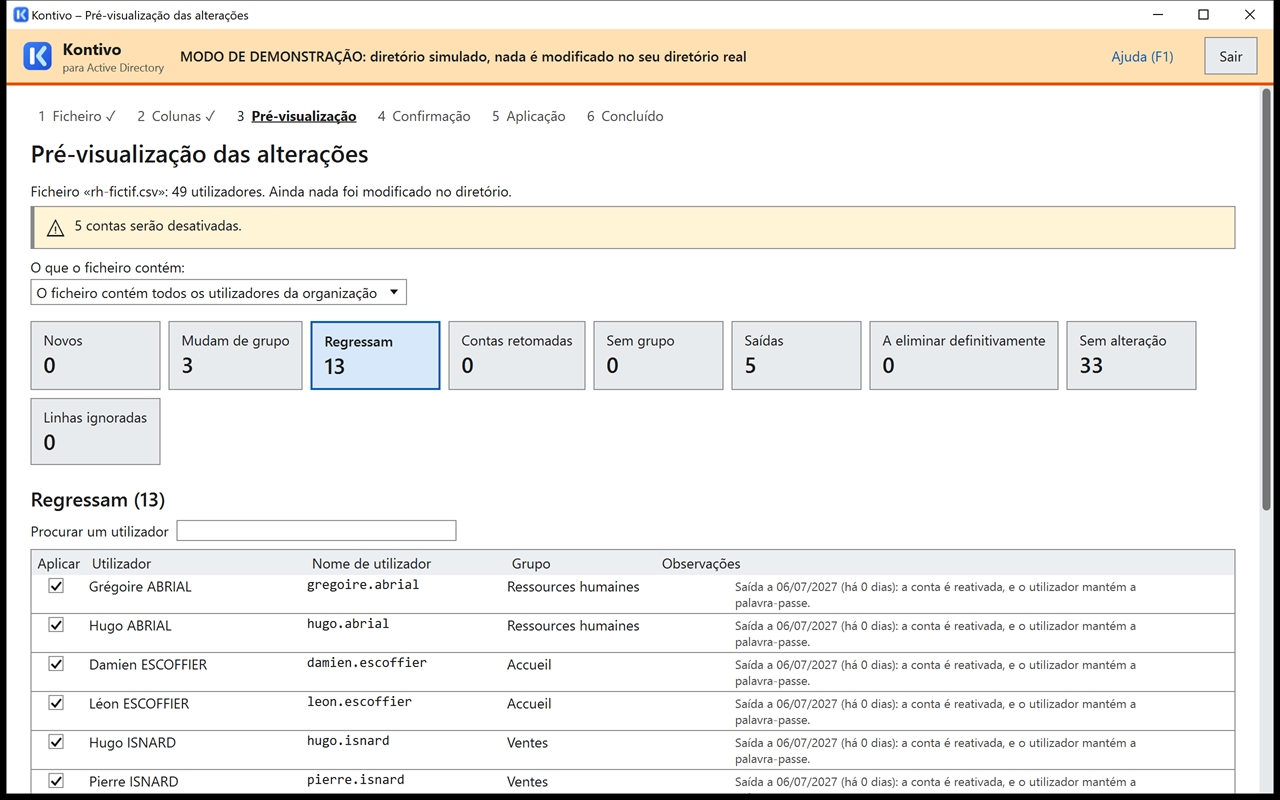Select the Sem grupo tile
The width and height of the screenshot is (1280, 800).
[658, 355]
